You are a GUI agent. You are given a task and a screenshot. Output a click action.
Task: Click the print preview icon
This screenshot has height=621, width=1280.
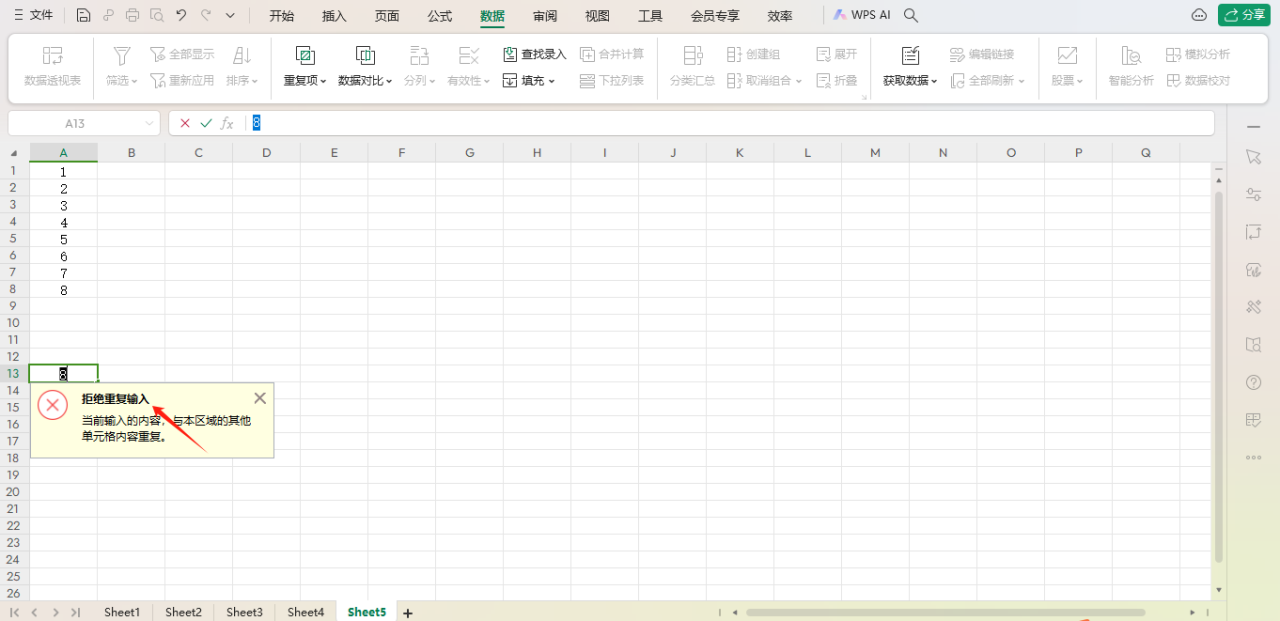point(157,16)
